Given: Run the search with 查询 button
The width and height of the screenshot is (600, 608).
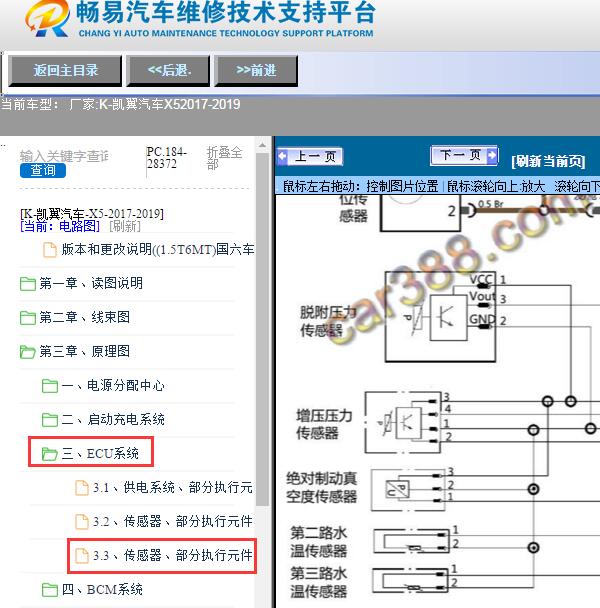Looking at the screenshot, I should 43,171.
